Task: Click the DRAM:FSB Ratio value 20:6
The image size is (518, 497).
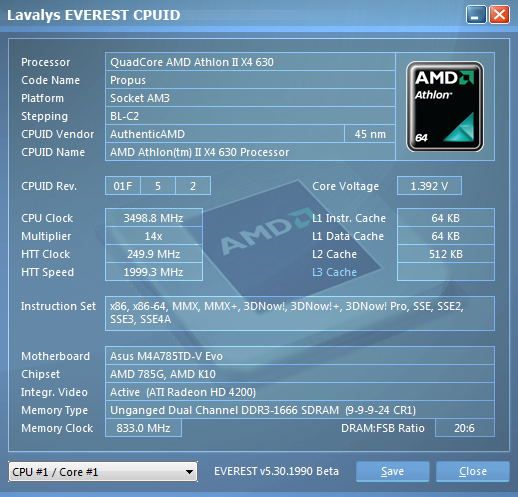Action: coord(465,428)
